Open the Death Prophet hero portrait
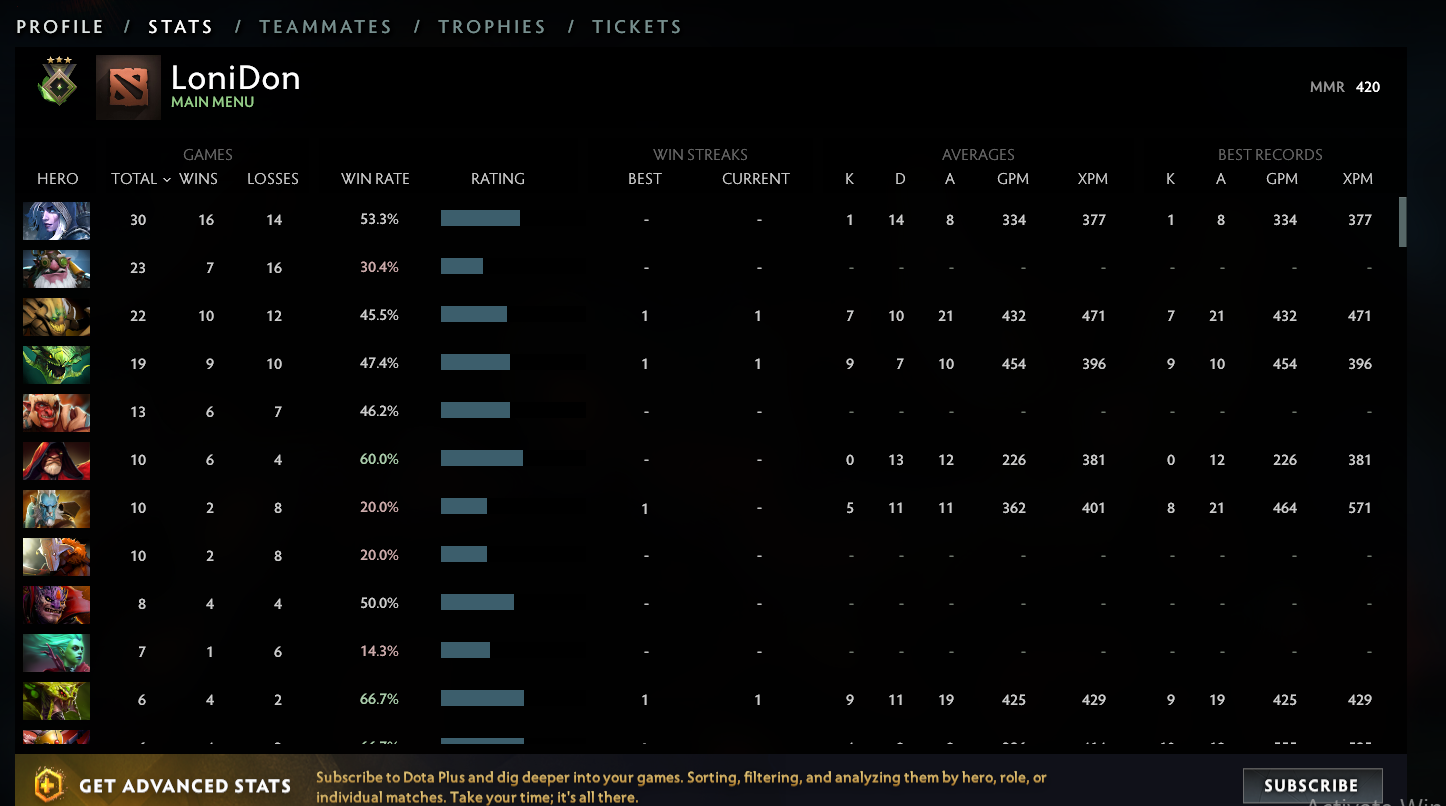Image resolution: width=1446 pixels, height=806 pixels. (x=57, y=651)
